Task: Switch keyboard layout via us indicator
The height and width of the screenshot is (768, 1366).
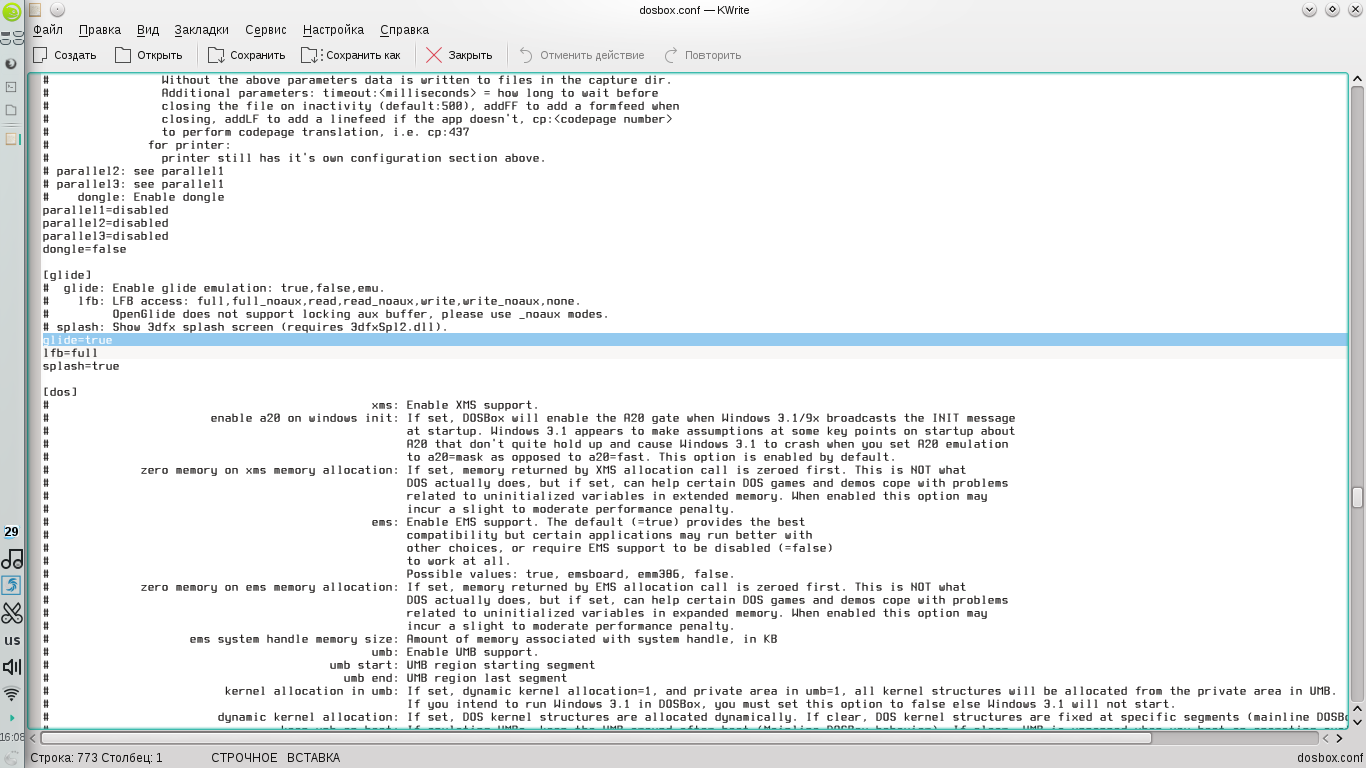Action: 12,640
